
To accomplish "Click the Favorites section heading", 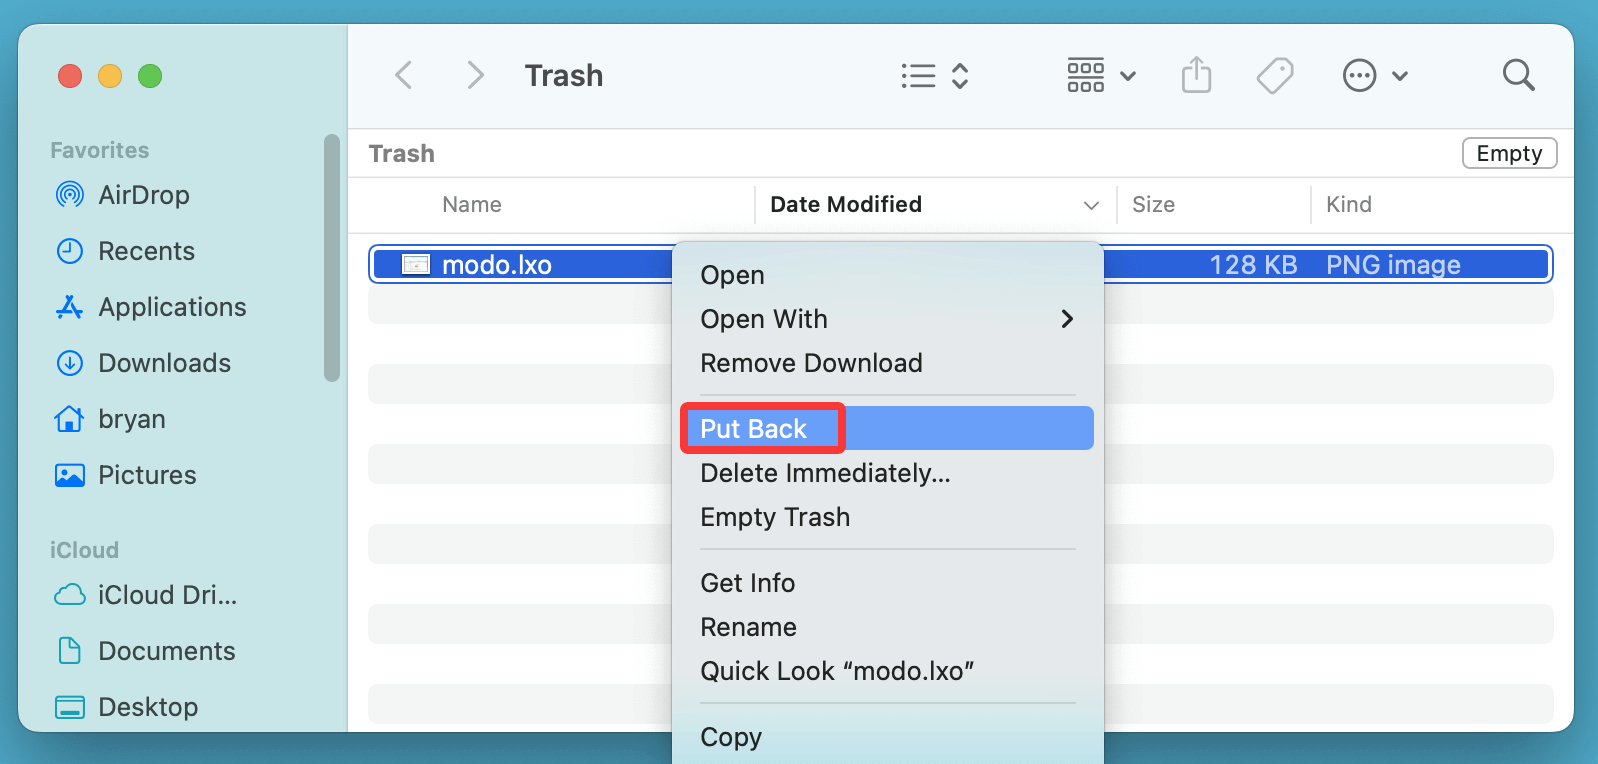I will 100,150.
